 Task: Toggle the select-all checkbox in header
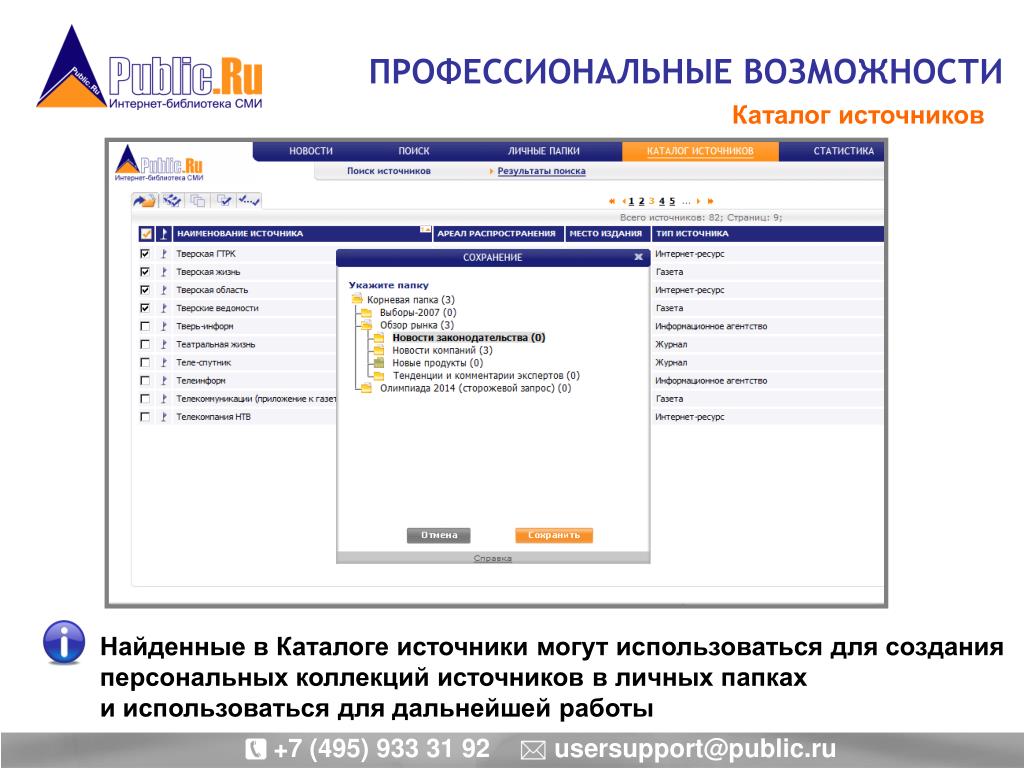(x=146, y=233)
